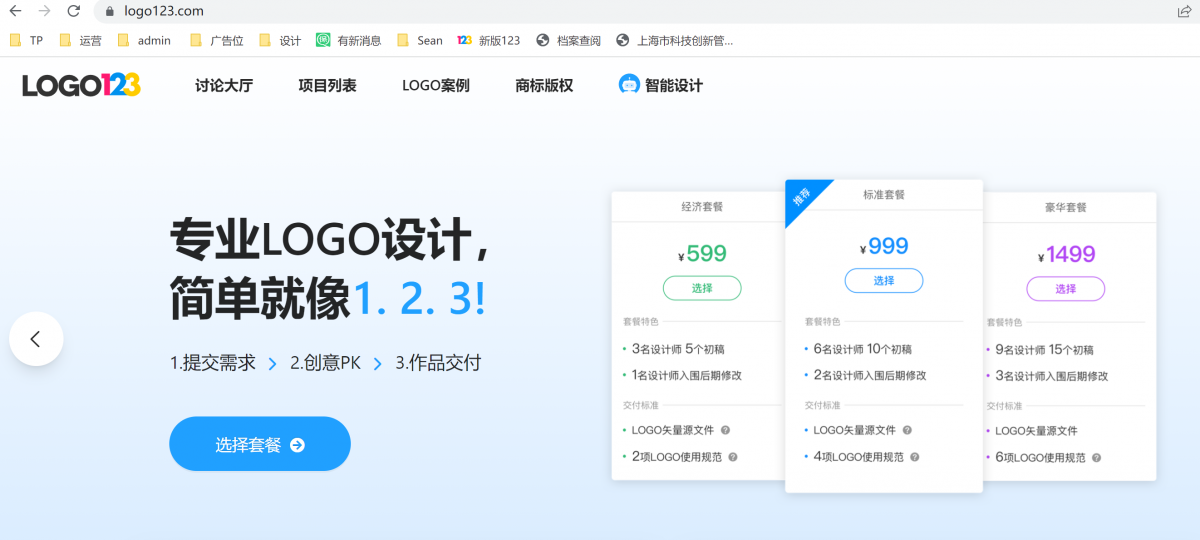The image size is (1200, 540).
Task: Open the 档案查阅 bookmark
Action: (x=569, y=40)
